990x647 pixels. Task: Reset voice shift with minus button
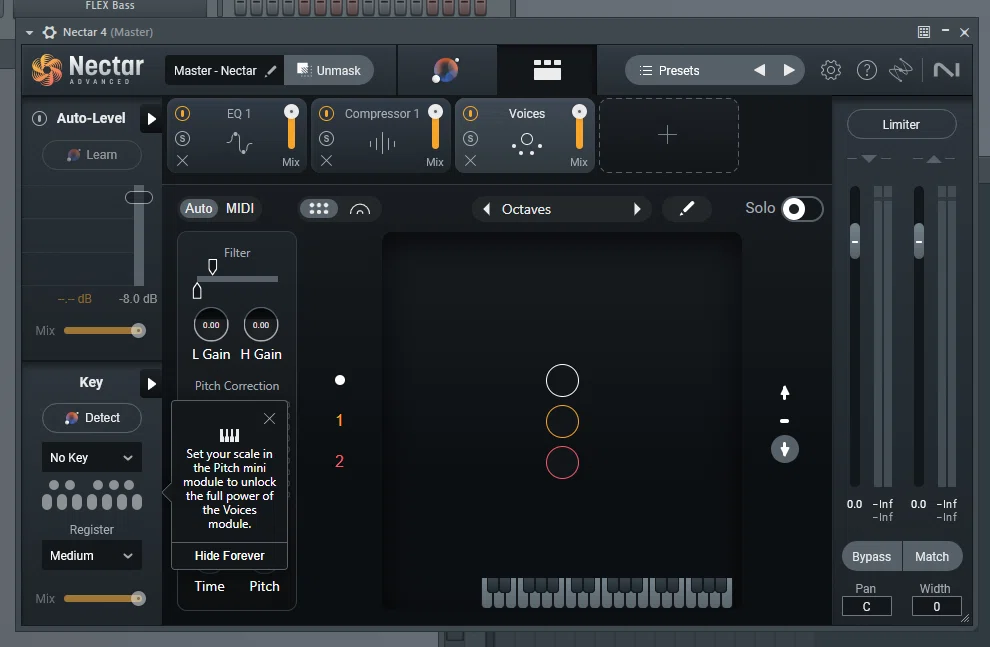tap(785, 421)
